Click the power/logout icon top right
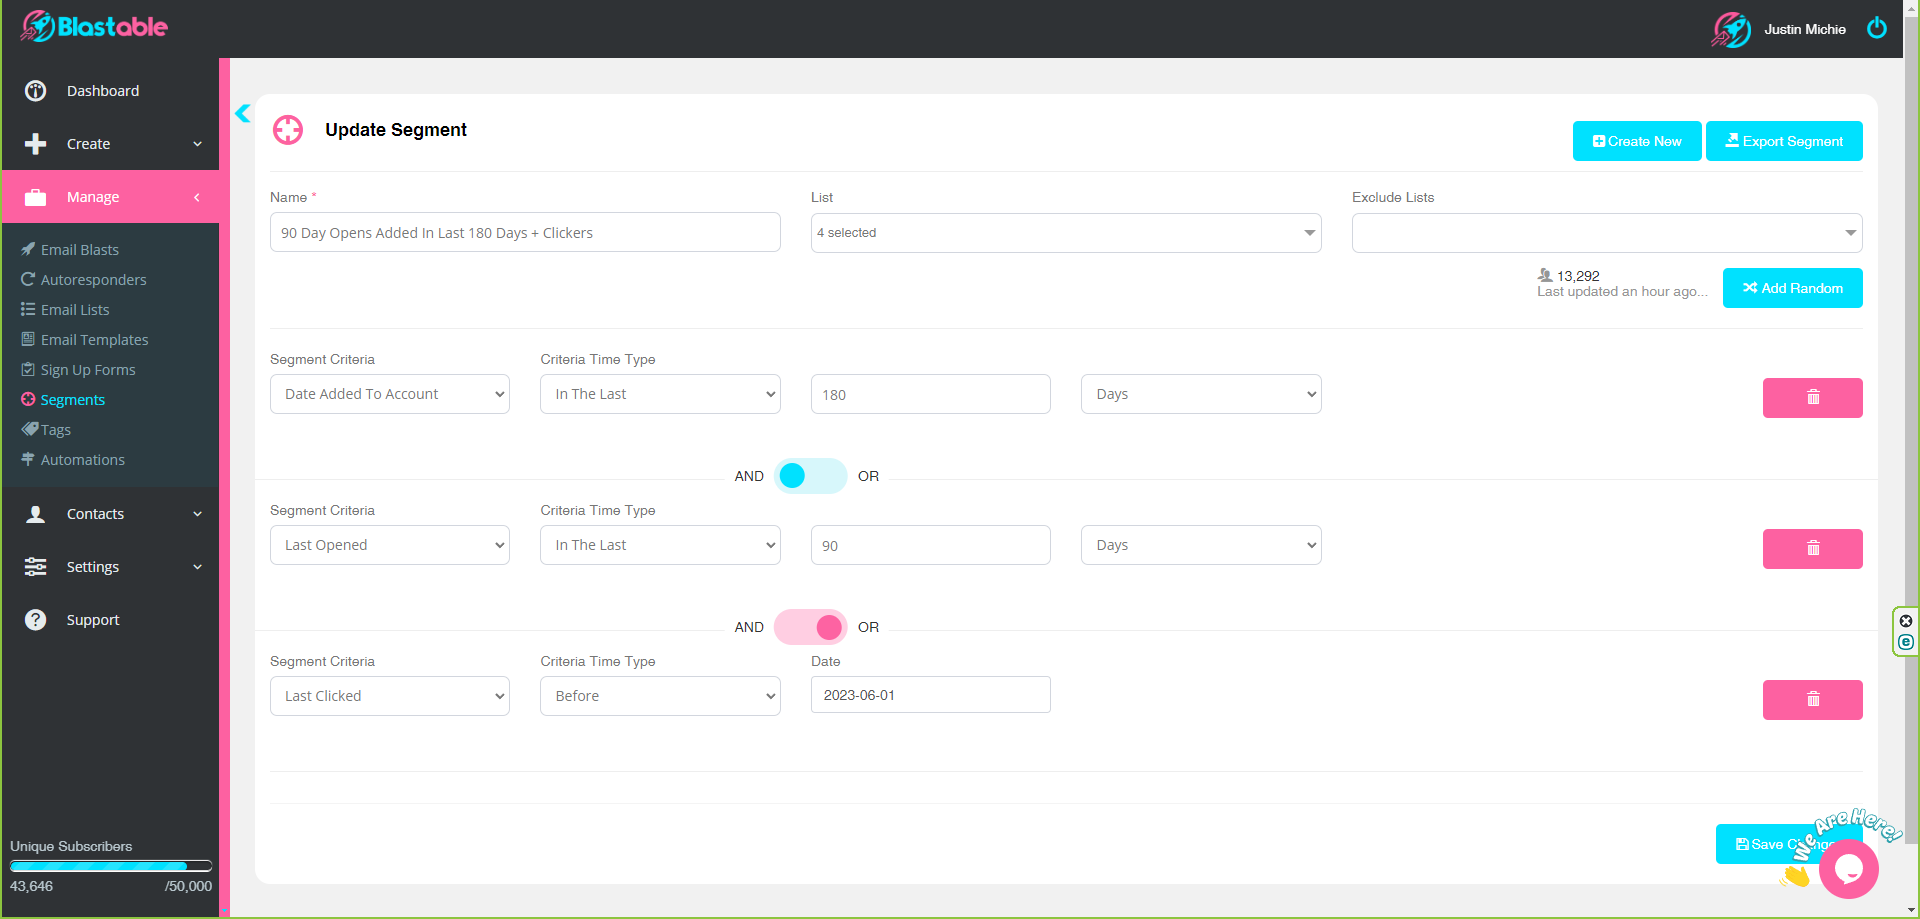1920x919 pixels. 1877,27
